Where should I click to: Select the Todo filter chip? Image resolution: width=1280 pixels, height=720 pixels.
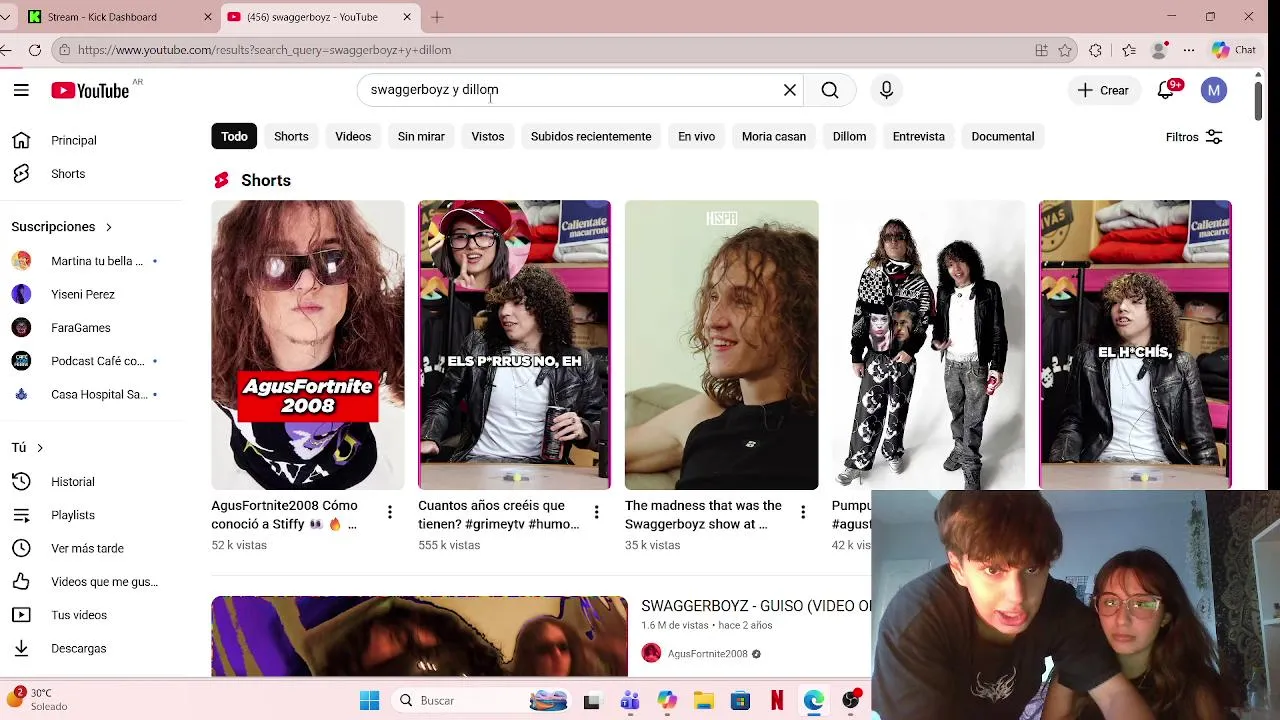pos(234,136)
